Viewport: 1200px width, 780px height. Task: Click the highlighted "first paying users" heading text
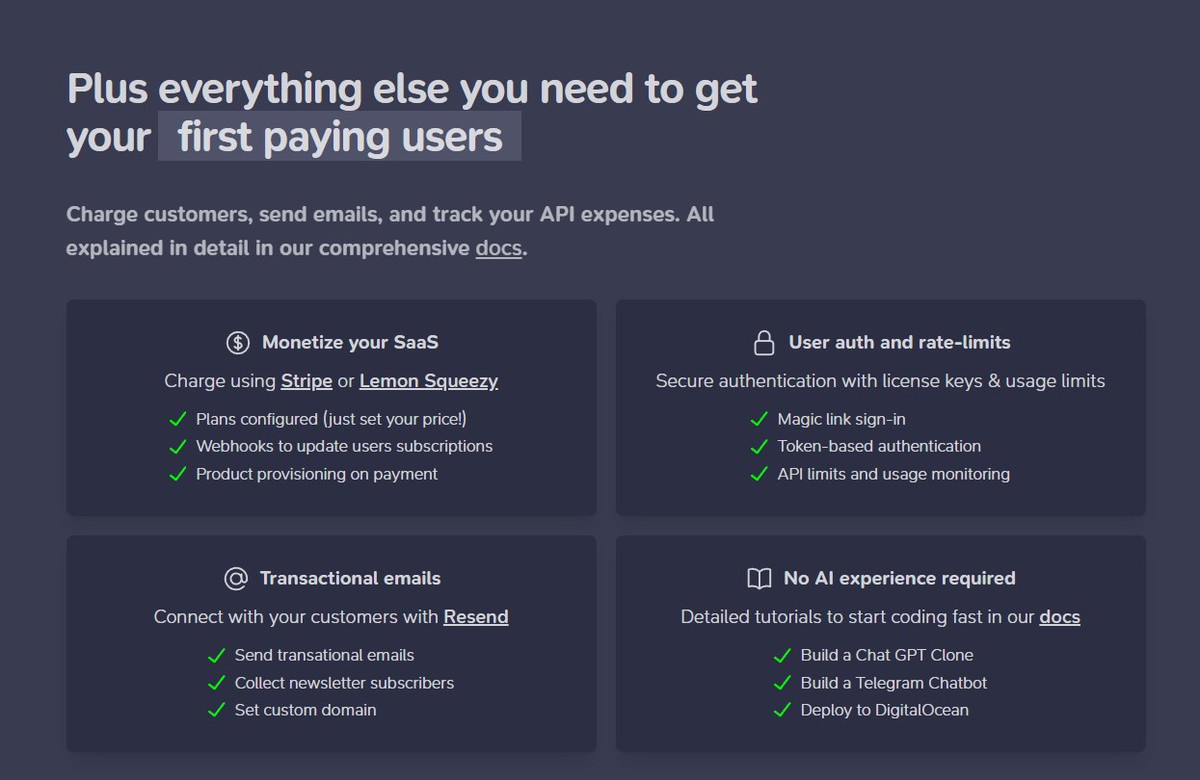(340, 137)
